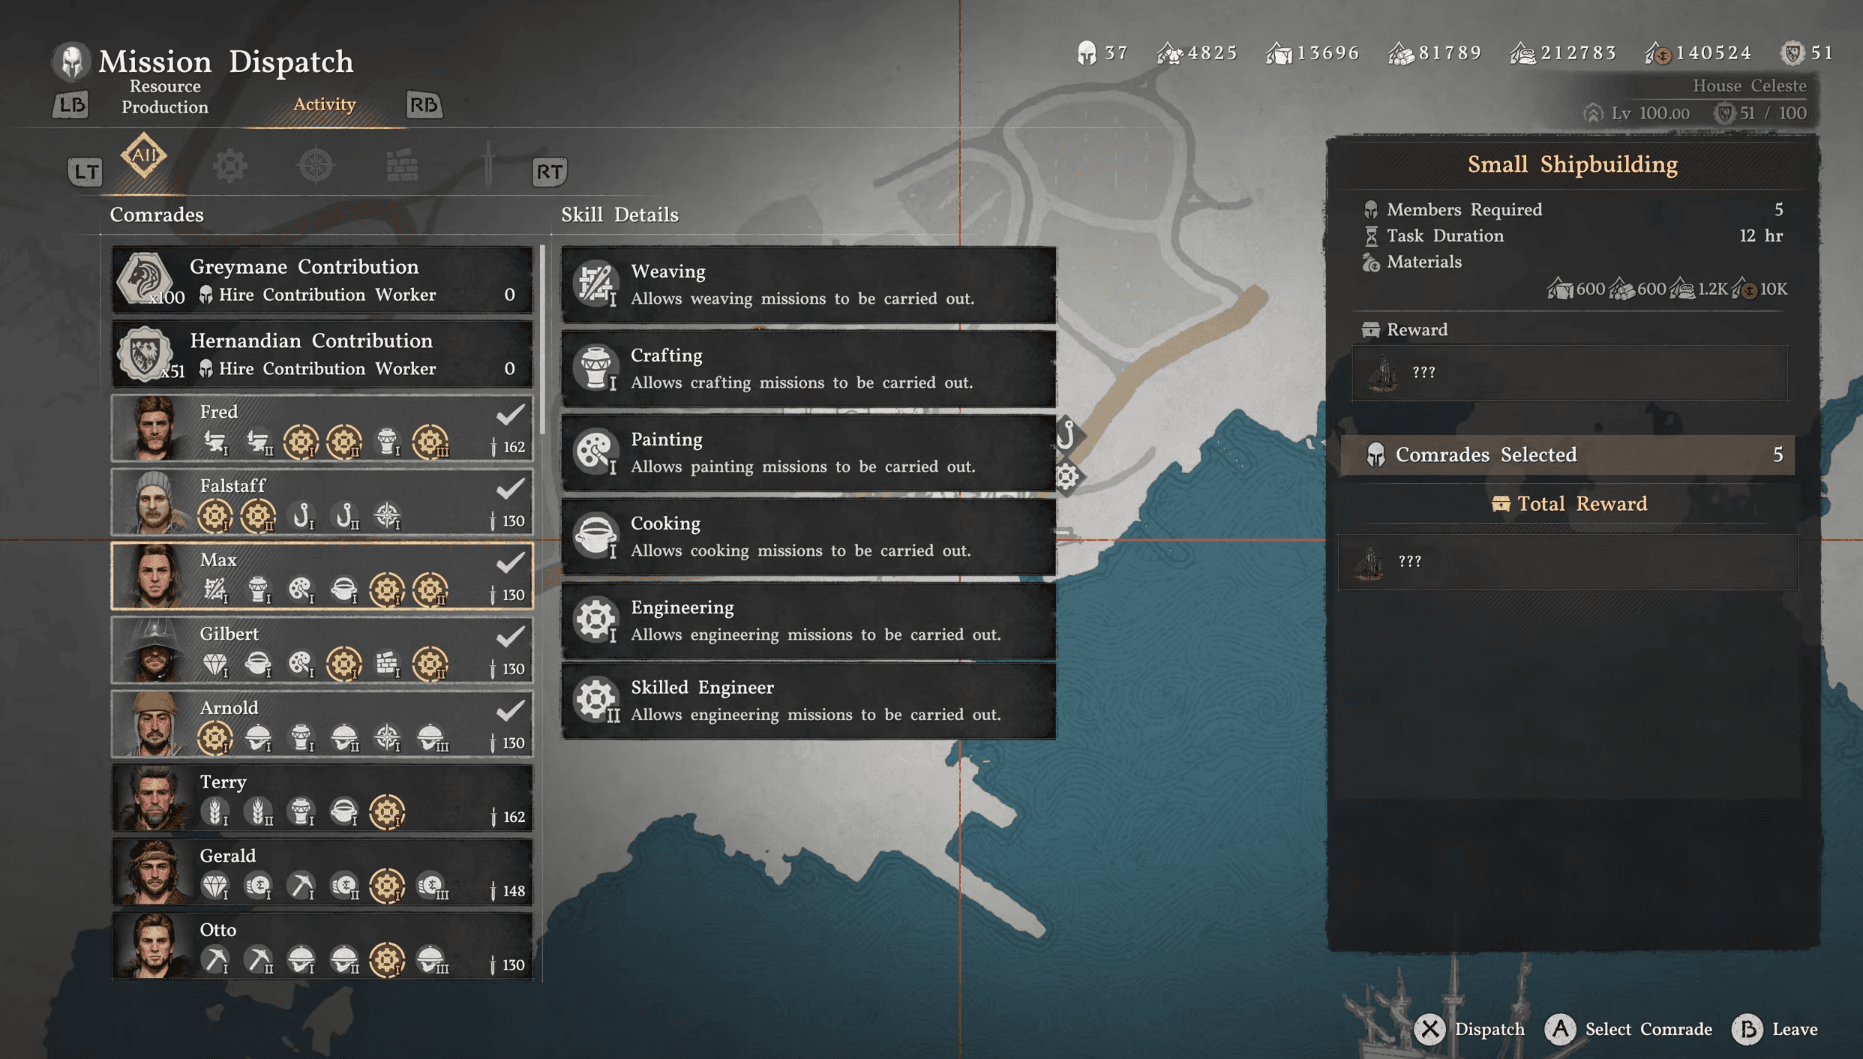Click the anchor hook map marker
The width and height of the screenshot is (1863, 1059).
[1066, 433]
